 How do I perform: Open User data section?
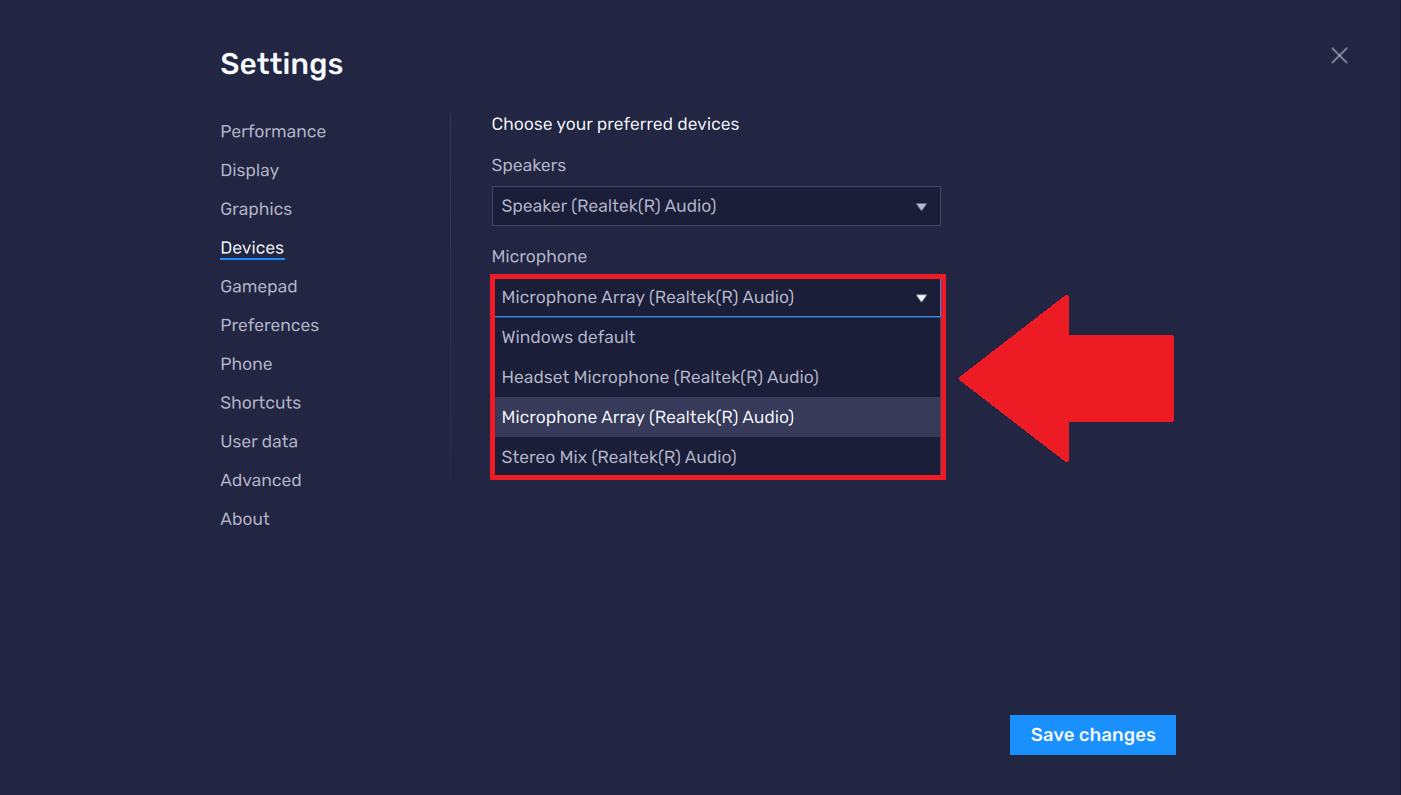pos(259,441)
